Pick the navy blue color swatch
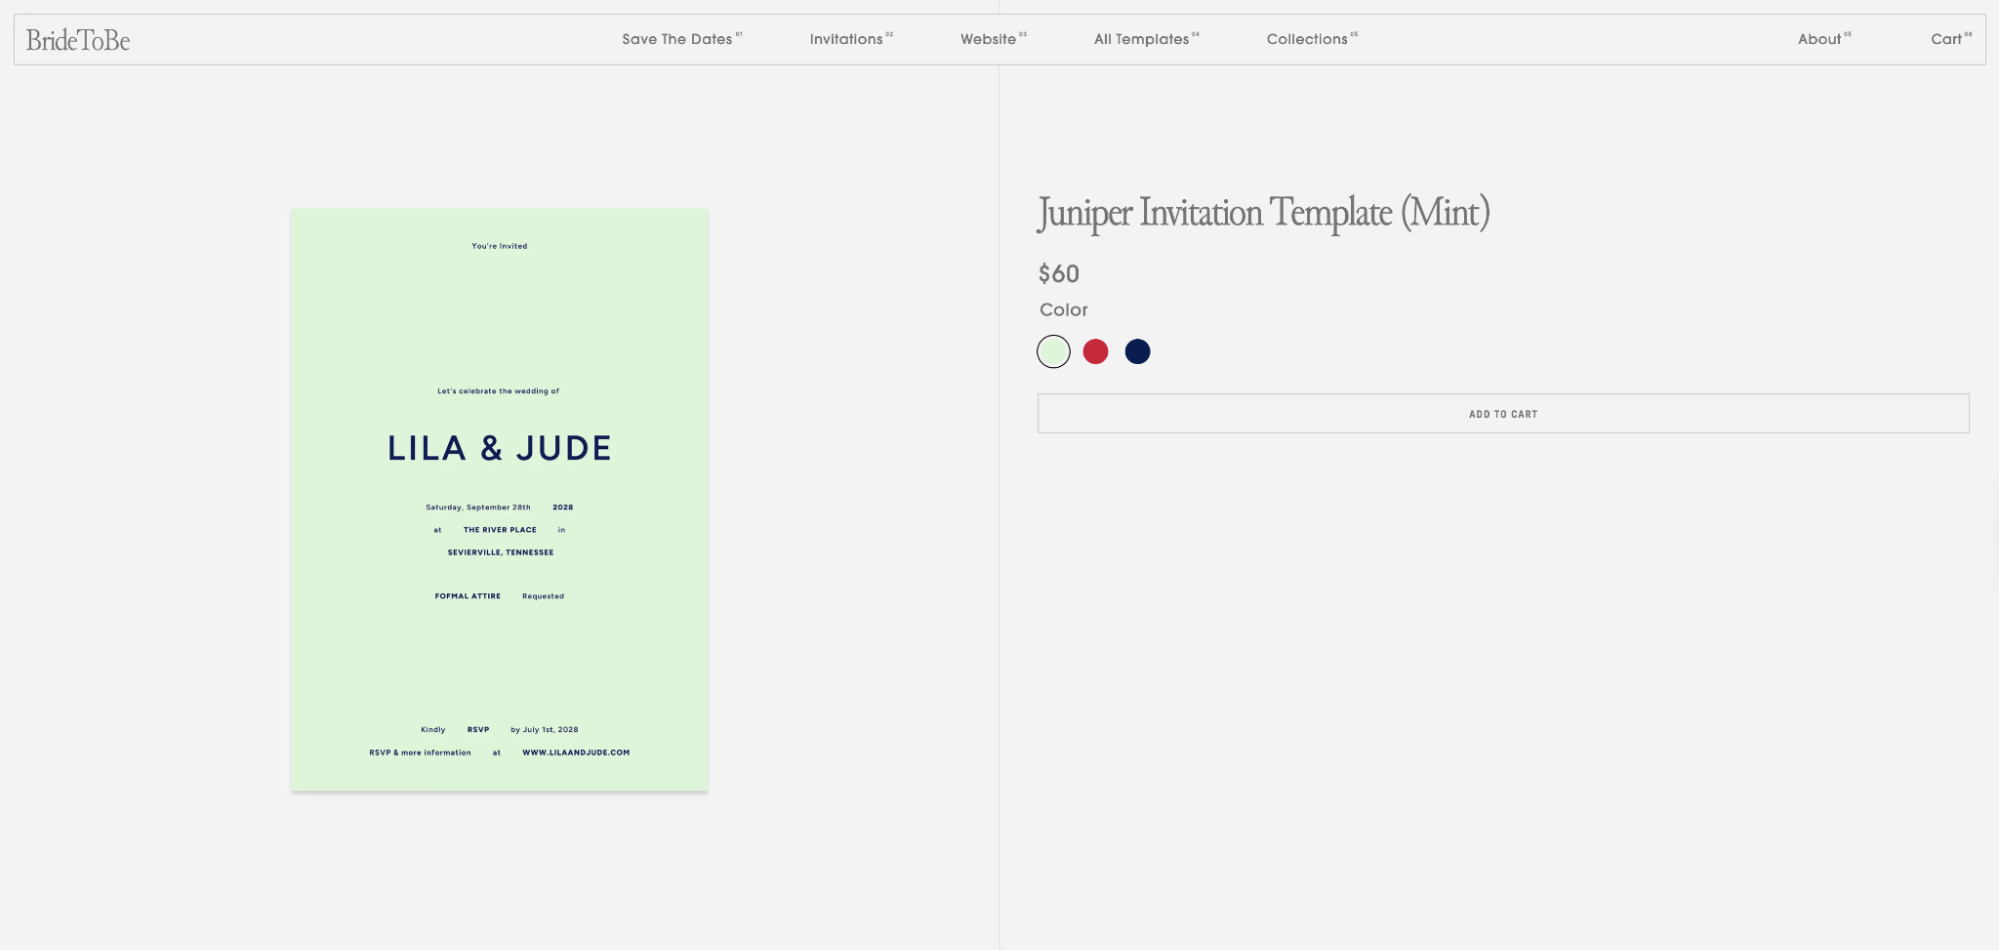The image size is (1999, 950). coord(1137,352)
